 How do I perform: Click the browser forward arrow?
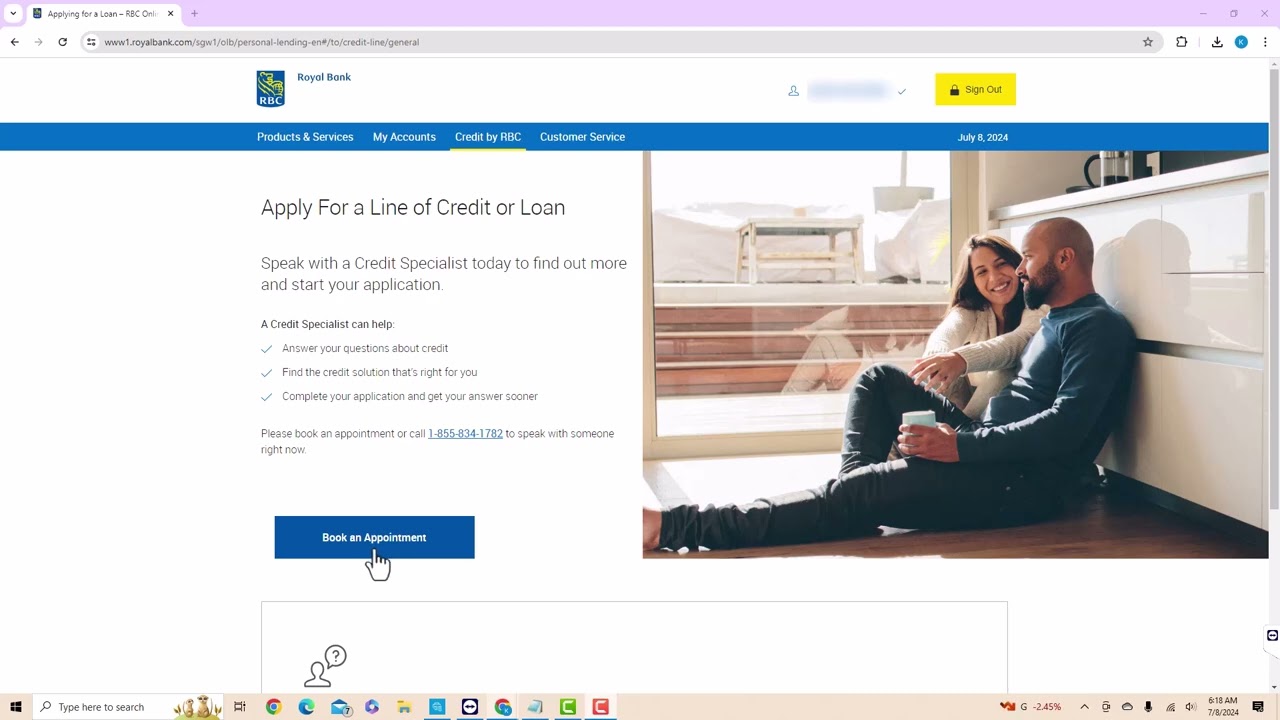click(x=38, y=42)
